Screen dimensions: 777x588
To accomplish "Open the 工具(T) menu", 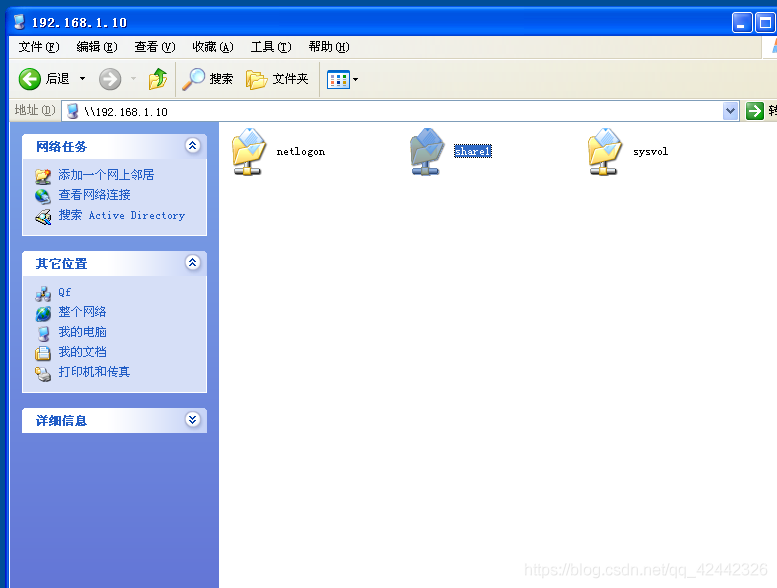I will point(271,47).
